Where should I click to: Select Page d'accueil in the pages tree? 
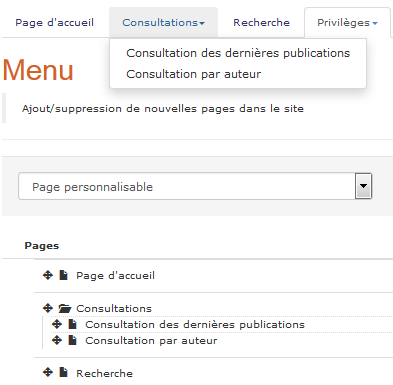[x=115, y=276]
